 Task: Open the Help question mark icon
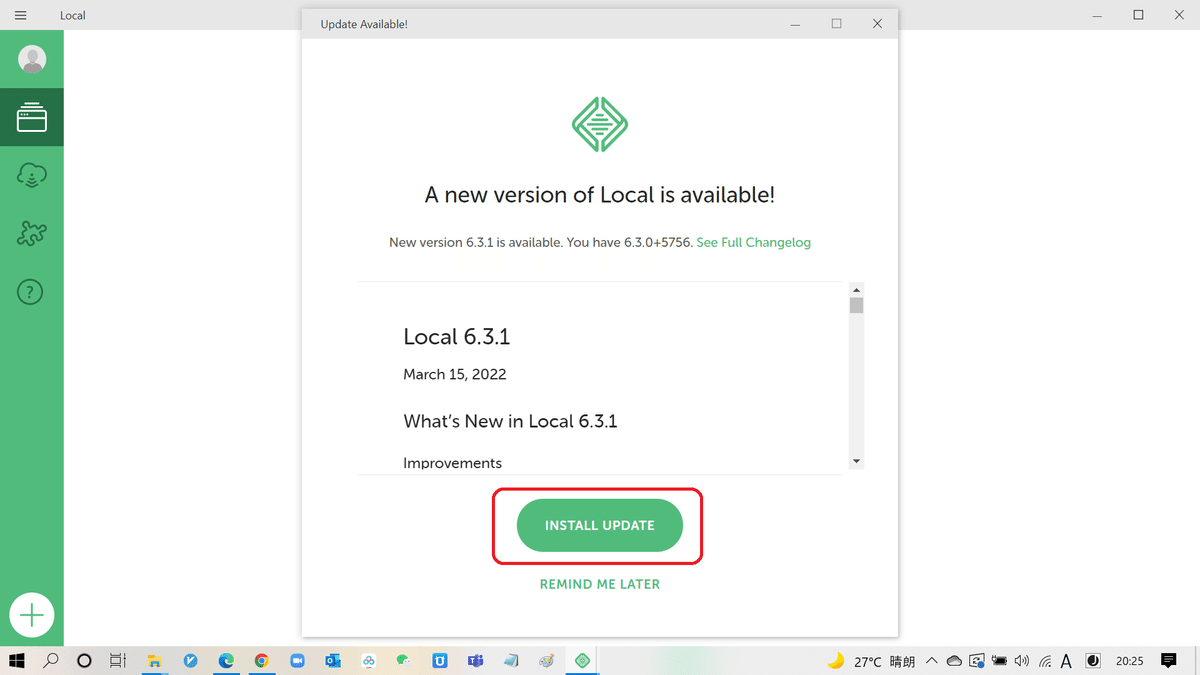(x=32, y=292)
